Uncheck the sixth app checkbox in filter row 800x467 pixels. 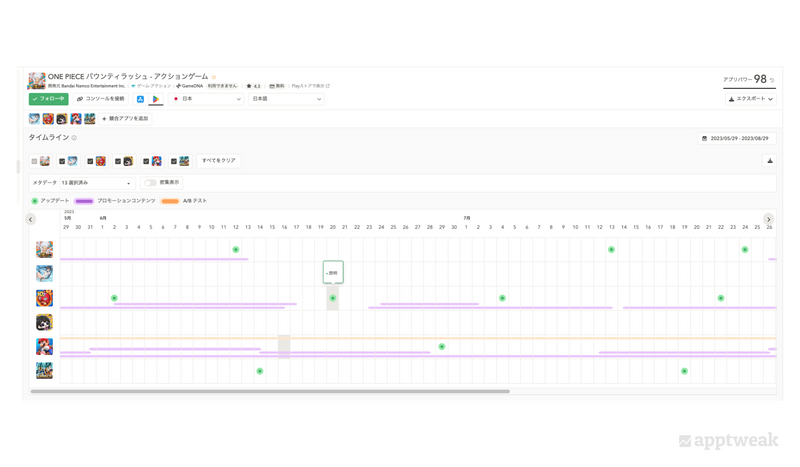(173, 161)
